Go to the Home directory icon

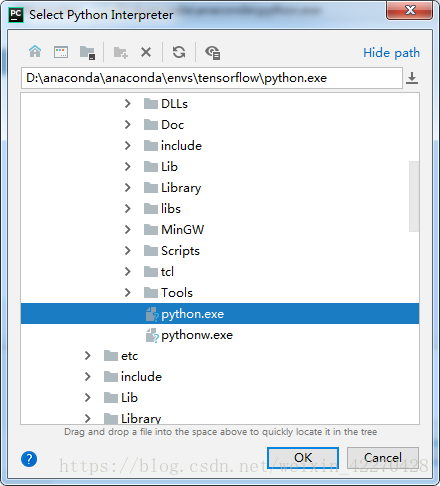[x=35, y=52]
